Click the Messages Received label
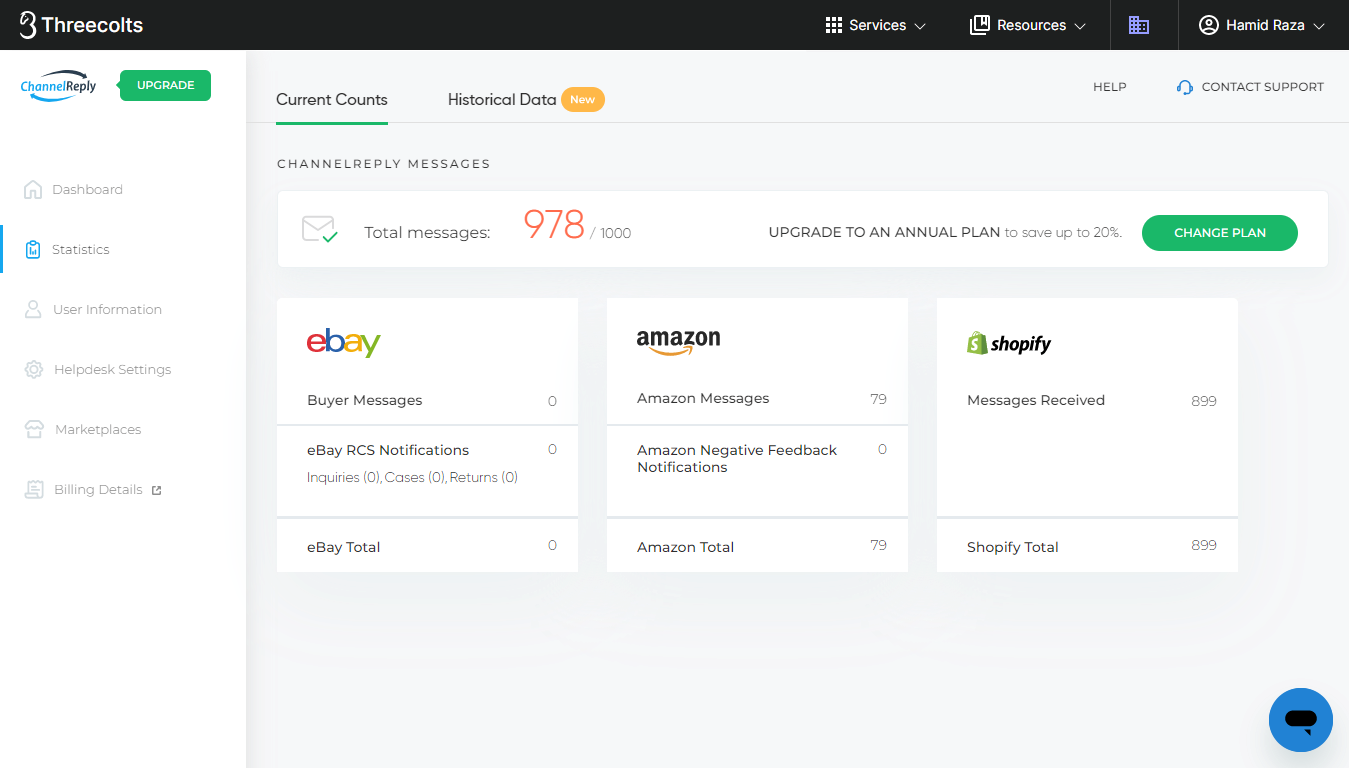1349x768 pixels. tap(1036, 400)
